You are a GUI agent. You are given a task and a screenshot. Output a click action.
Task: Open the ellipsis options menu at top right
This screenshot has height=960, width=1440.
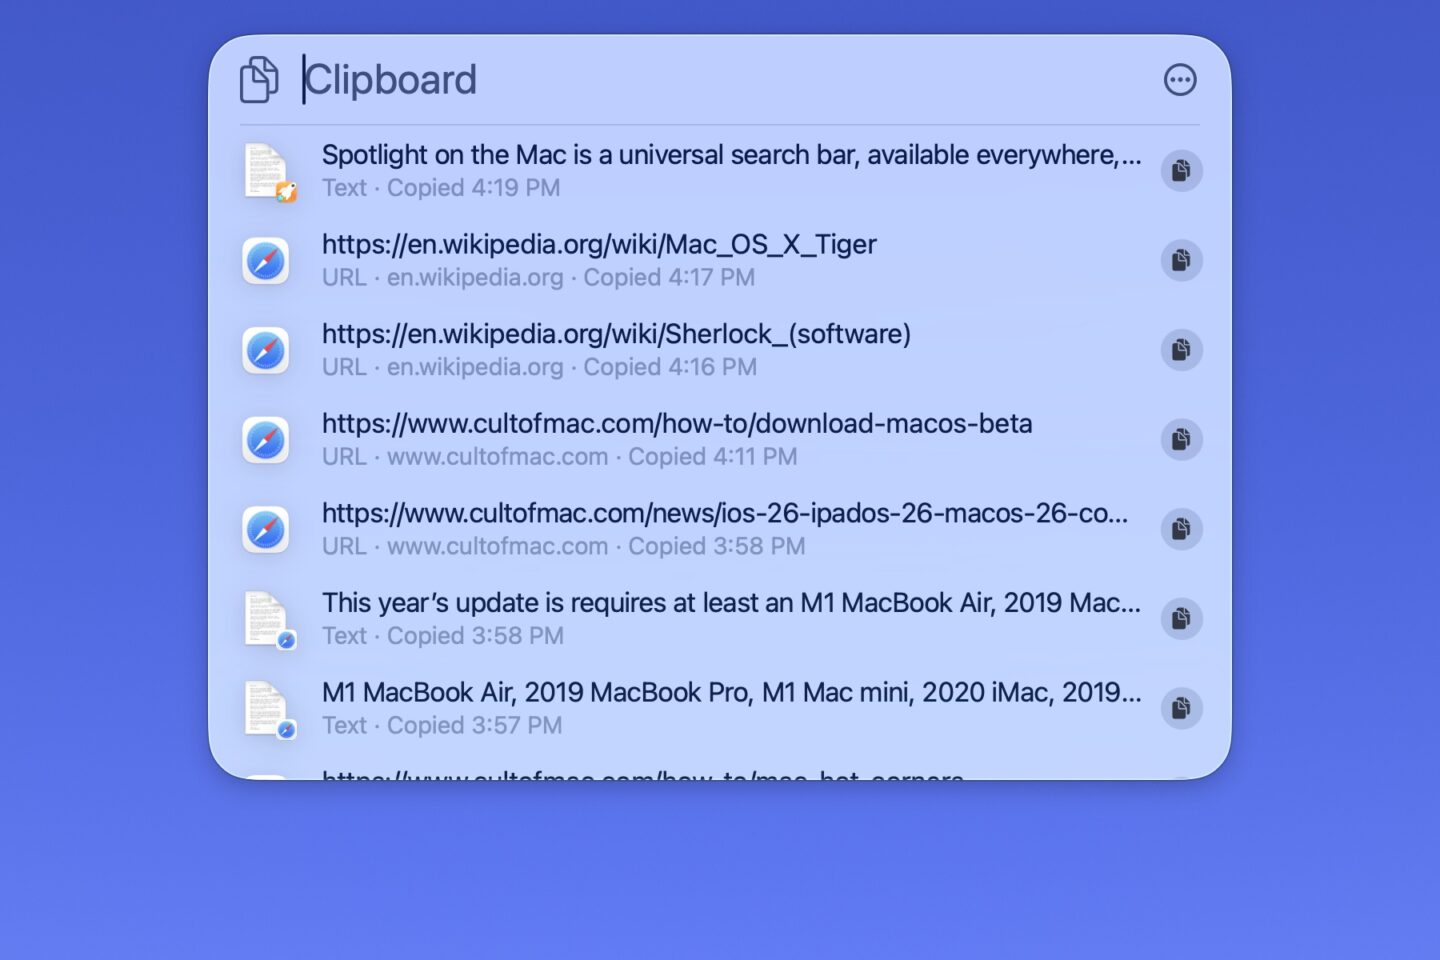point(1181,80)
